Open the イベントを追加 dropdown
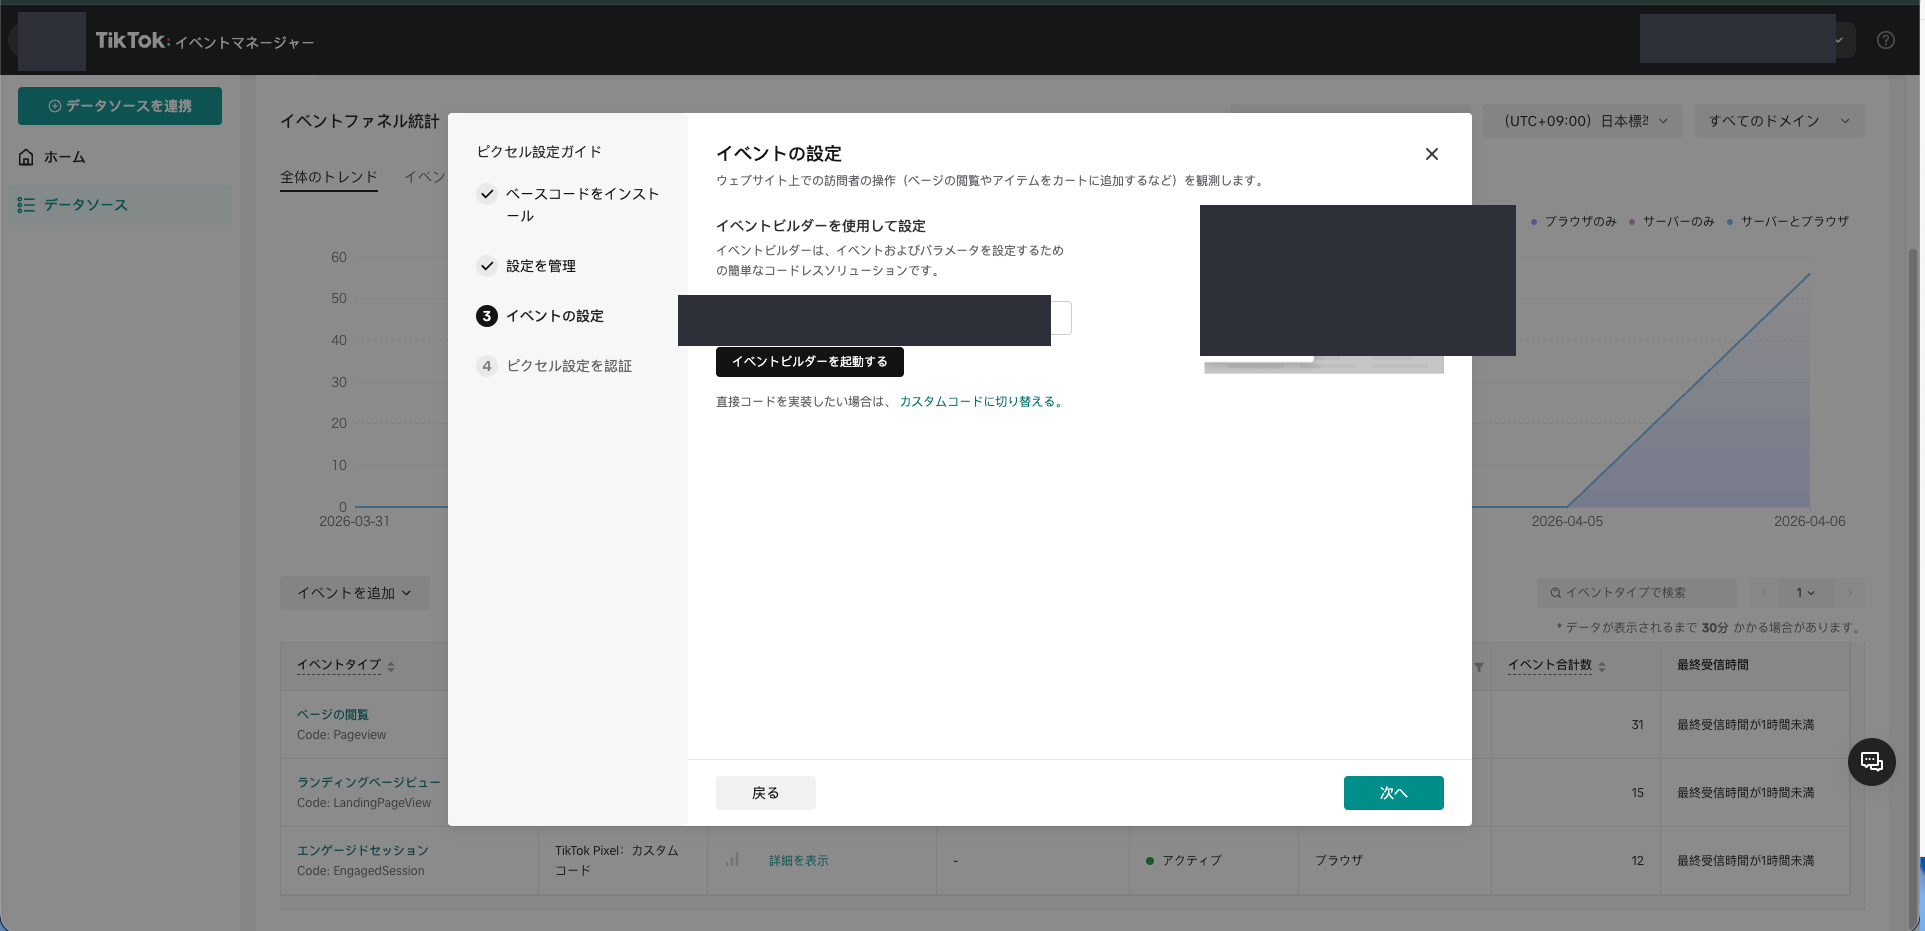The image size is (1925, 931). pos(354,593)
